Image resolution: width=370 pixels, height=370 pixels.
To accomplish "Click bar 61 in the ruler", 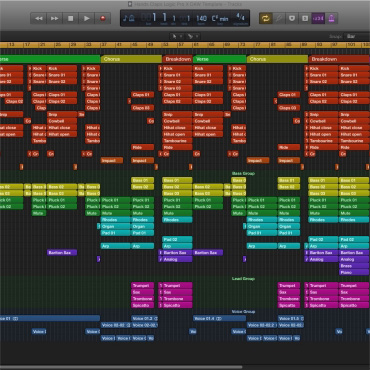I will point(196,45).
